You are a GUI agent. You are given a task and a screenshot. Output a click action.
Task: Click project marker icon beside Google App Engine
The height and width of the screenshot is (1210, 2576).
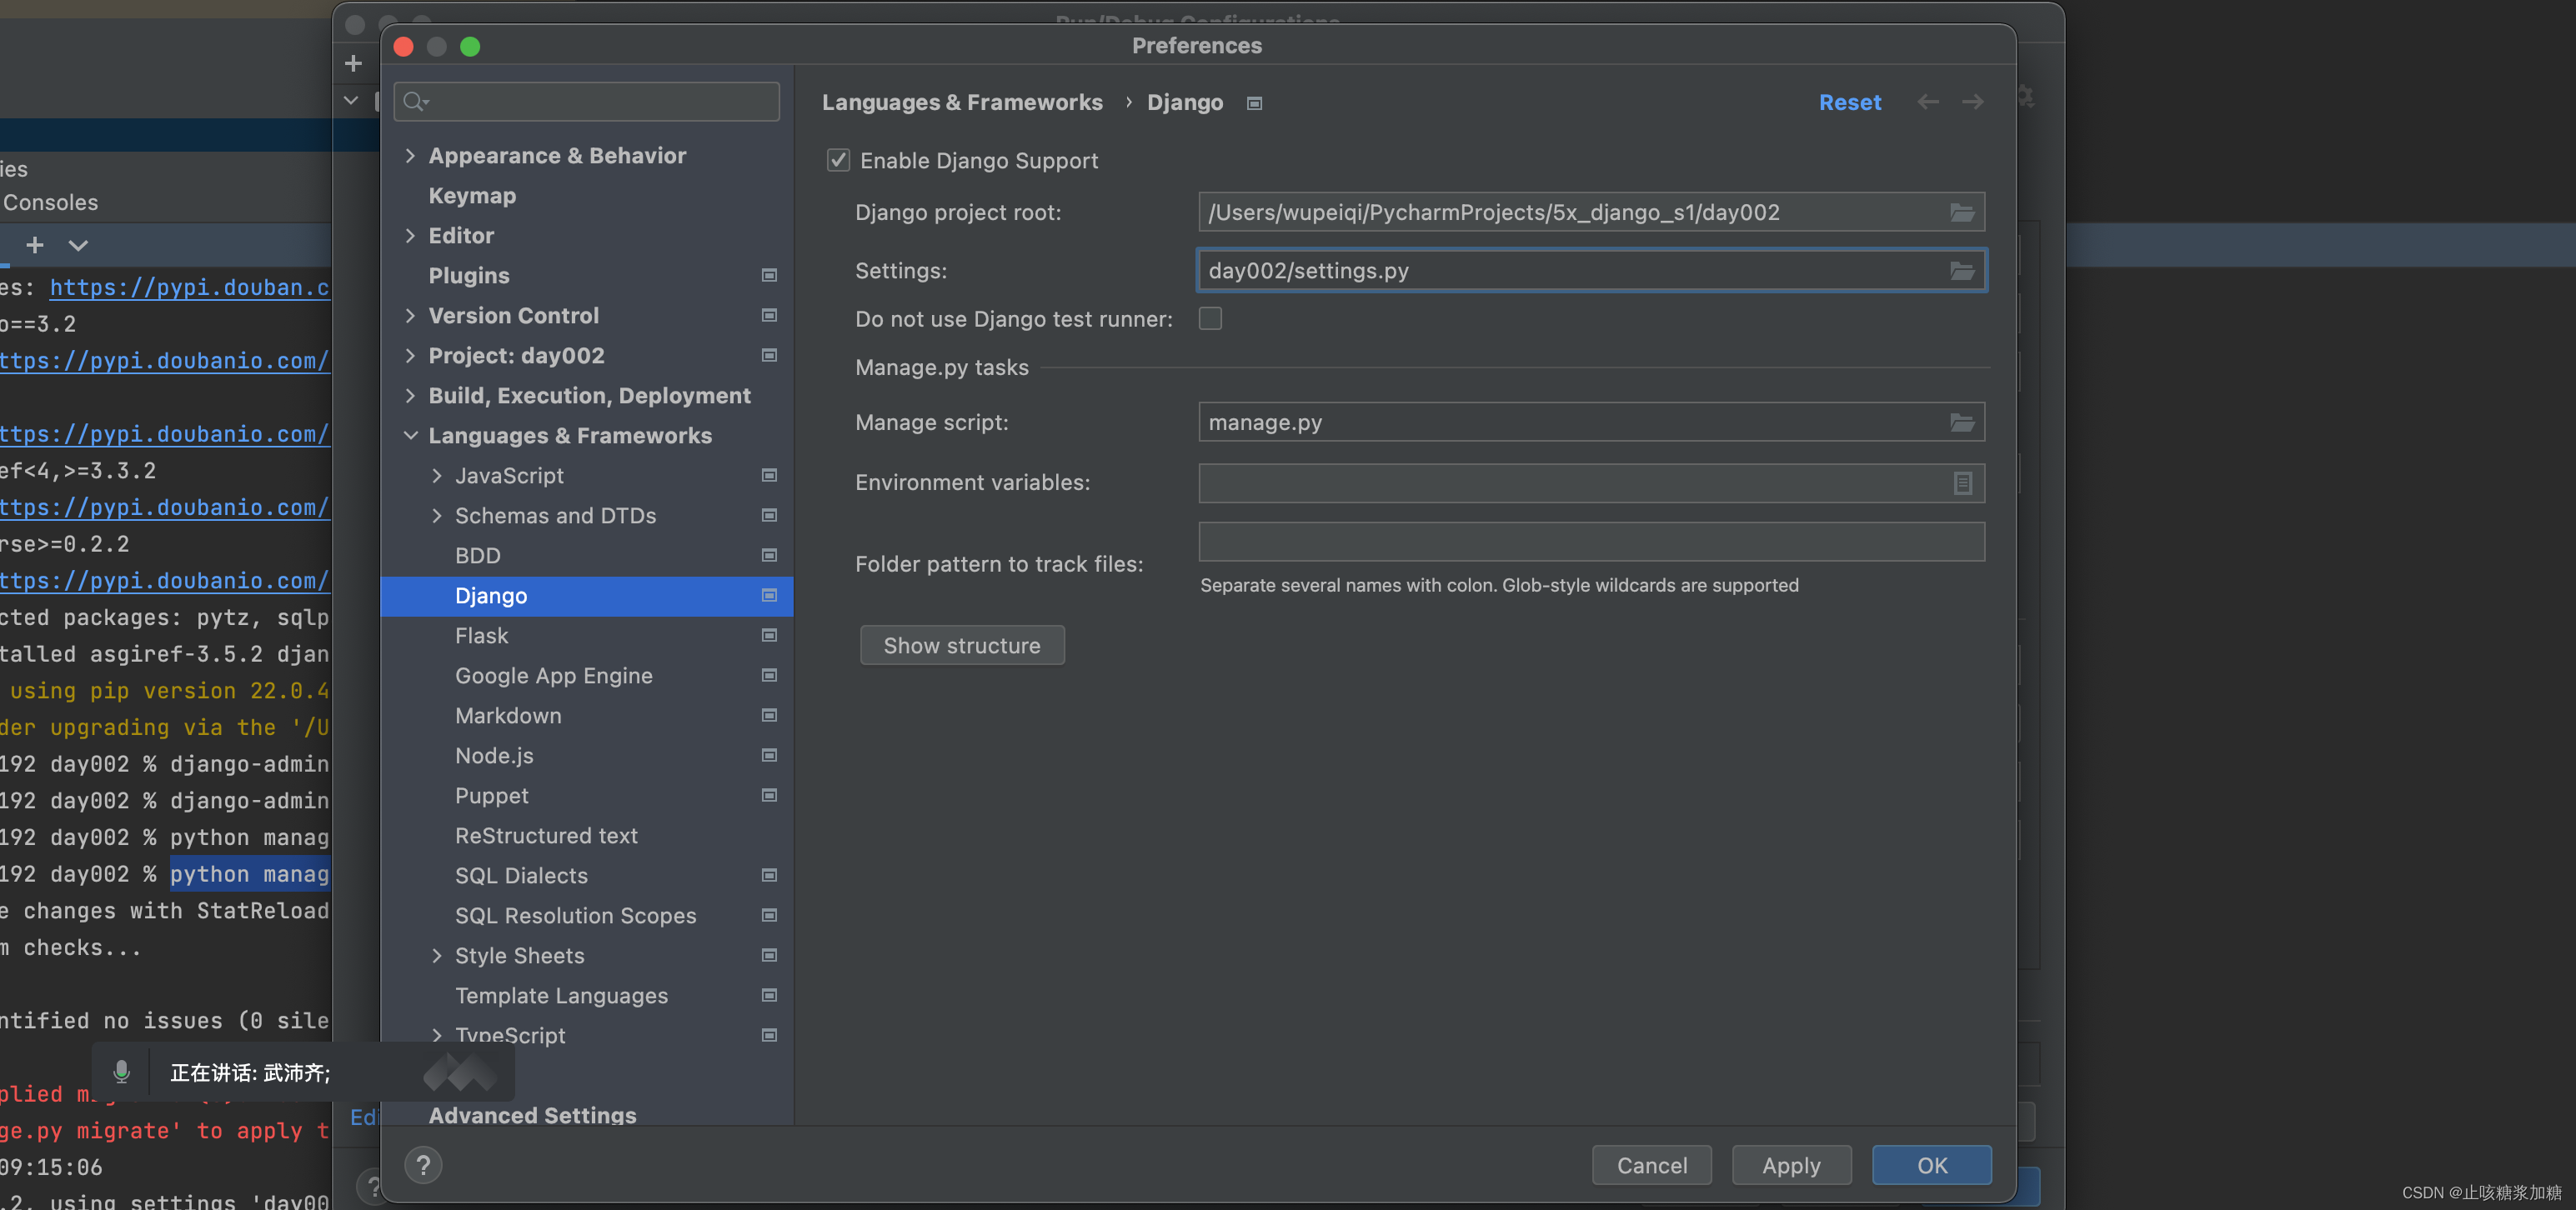tap(769, 675)
